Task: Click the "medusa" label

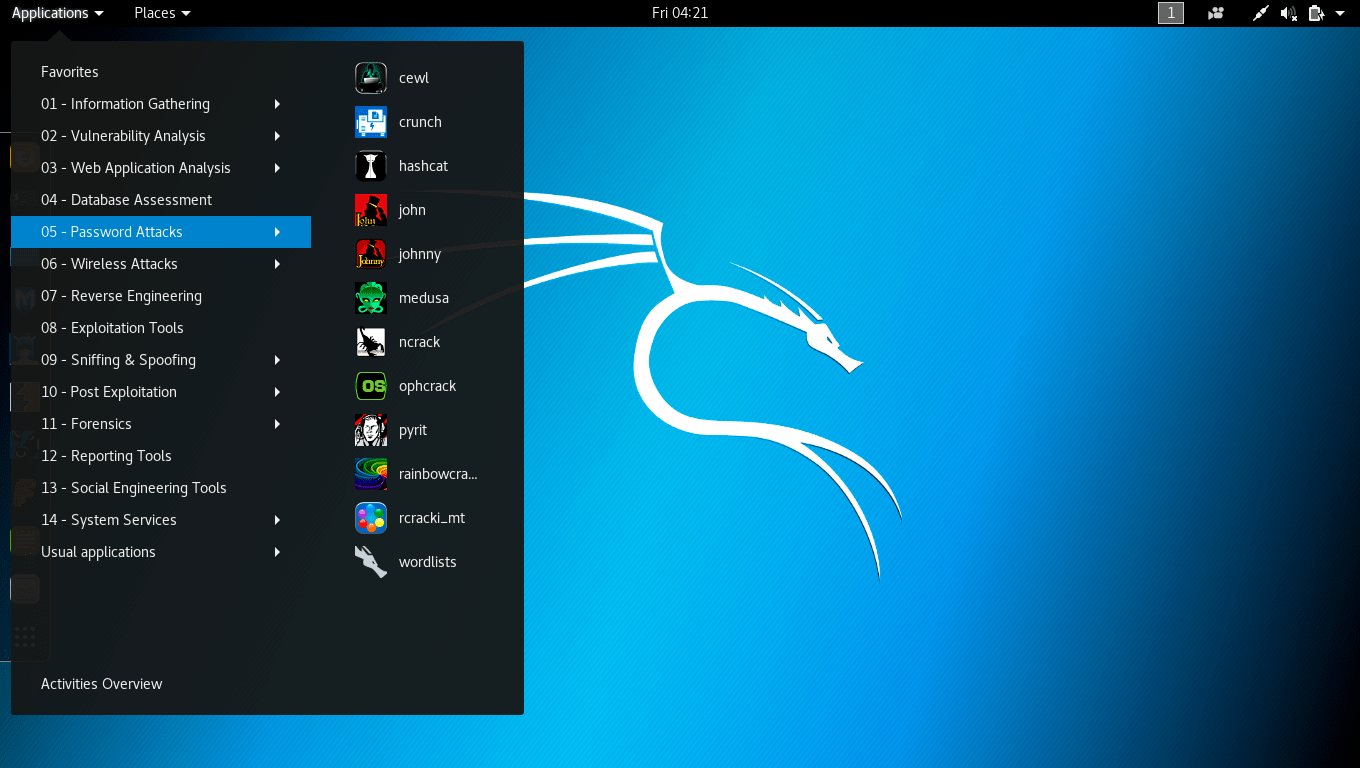Action: pos(424,298)
